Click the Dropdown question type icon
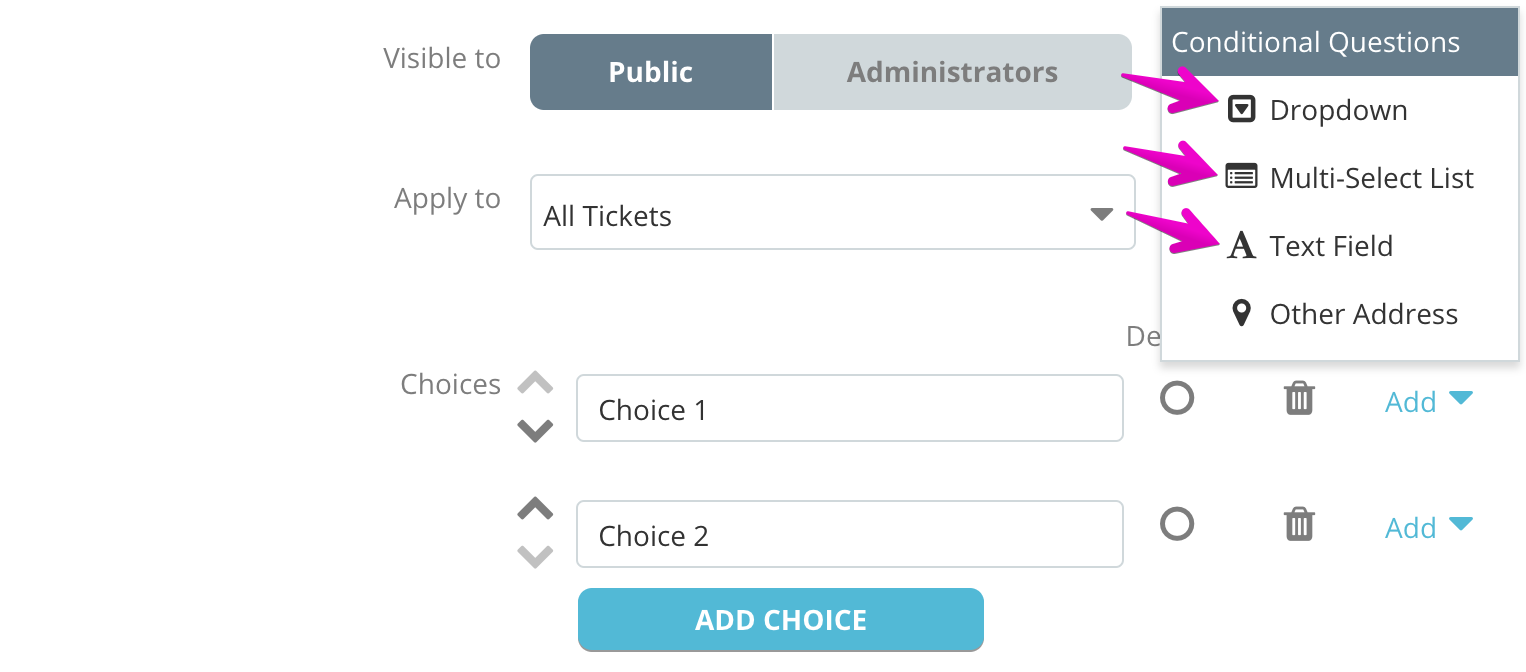This screenshot has width=1526, height=672. click(x=1241, y=109)
